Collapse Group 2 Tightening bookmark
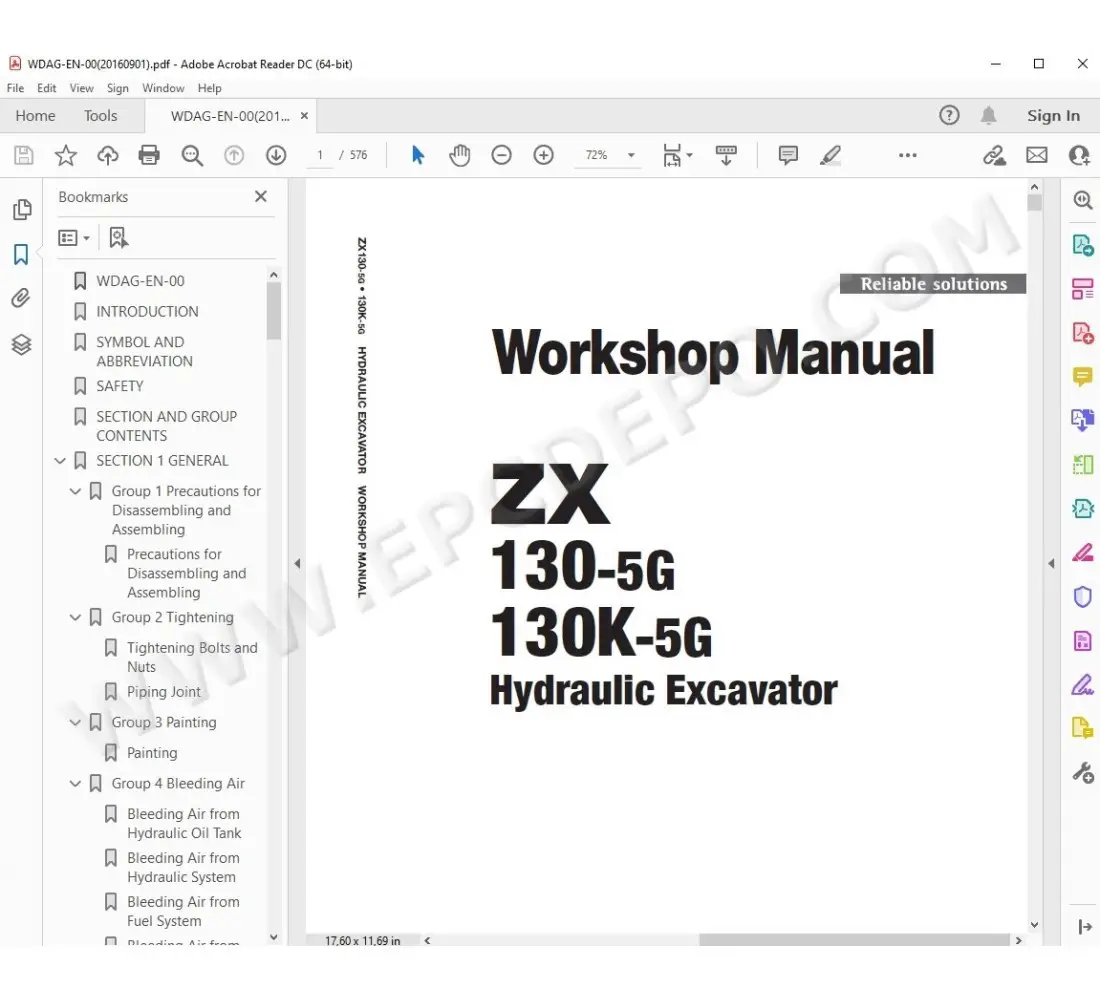The width and height of the screenshot is (1100, 1000). [75, 618]
